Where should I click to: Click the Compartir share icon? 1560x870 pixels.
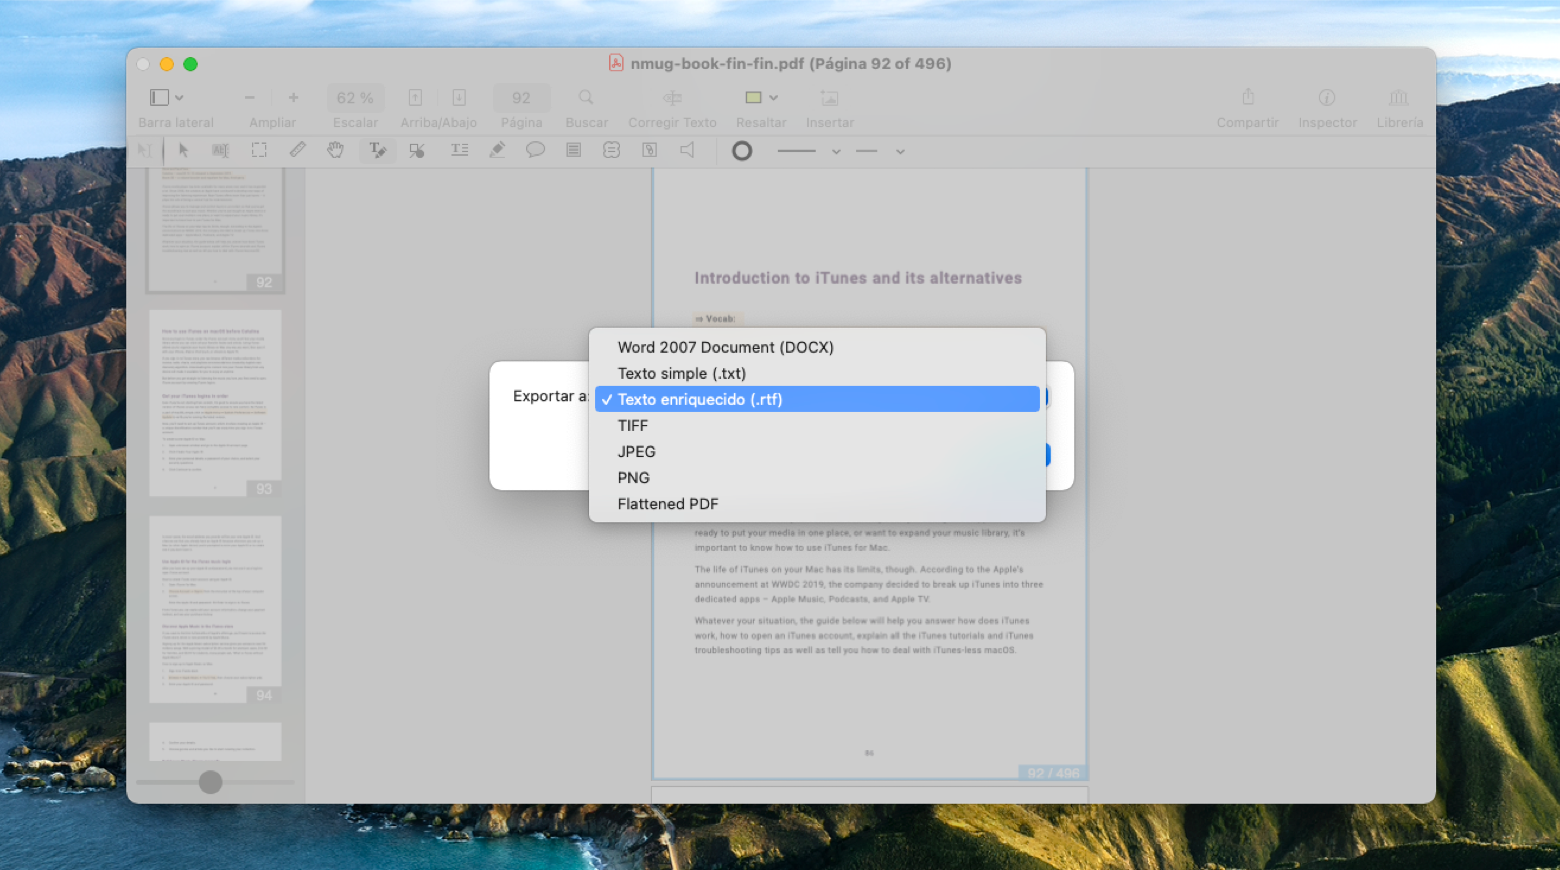1247,97
